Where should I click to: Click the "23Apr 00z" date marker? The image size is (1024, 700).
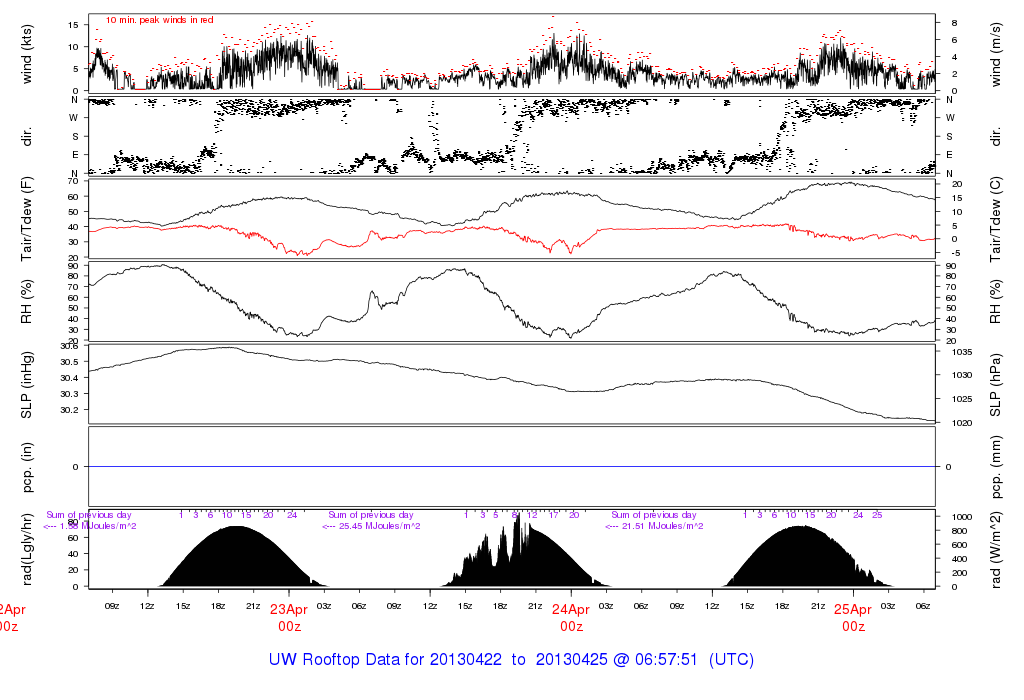tap(289, 618)
